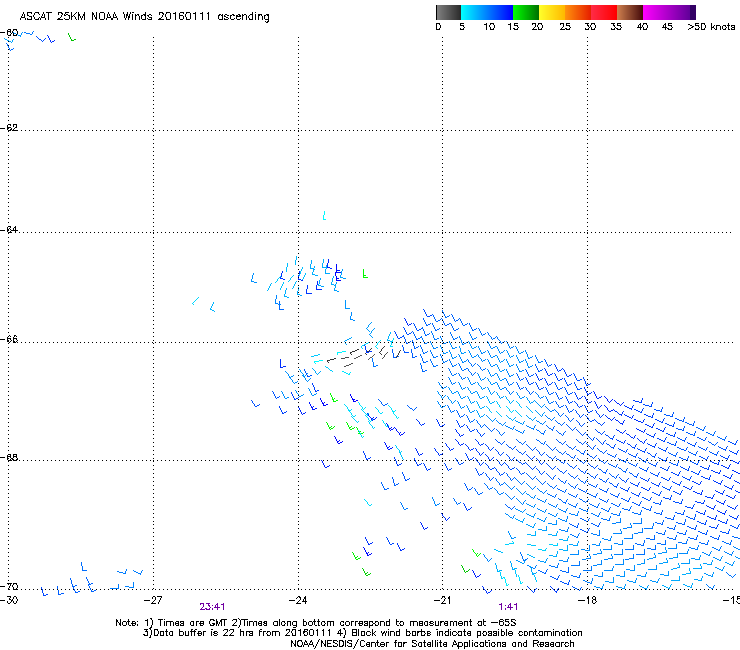Click the '-24' longitude axis label
The image size is (740, 650).
pos(298,600)
